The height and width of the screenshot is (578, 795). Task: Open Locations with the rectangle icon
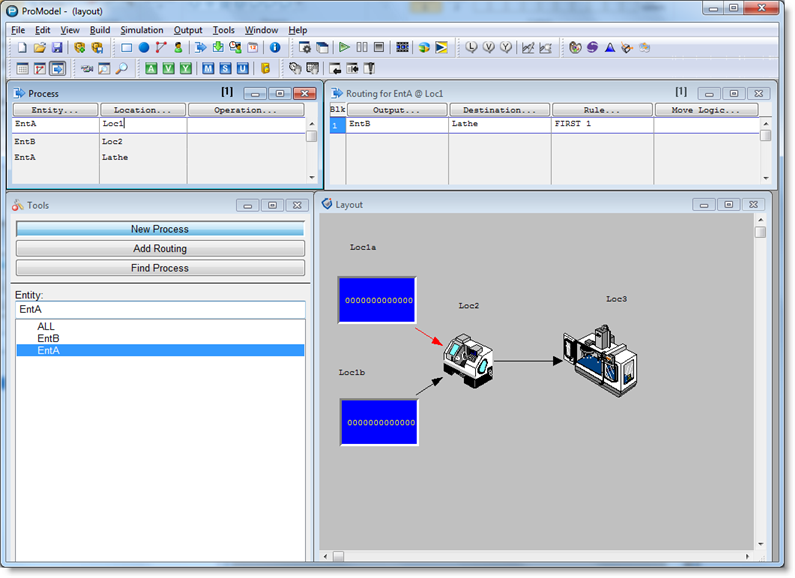[127, 48]
